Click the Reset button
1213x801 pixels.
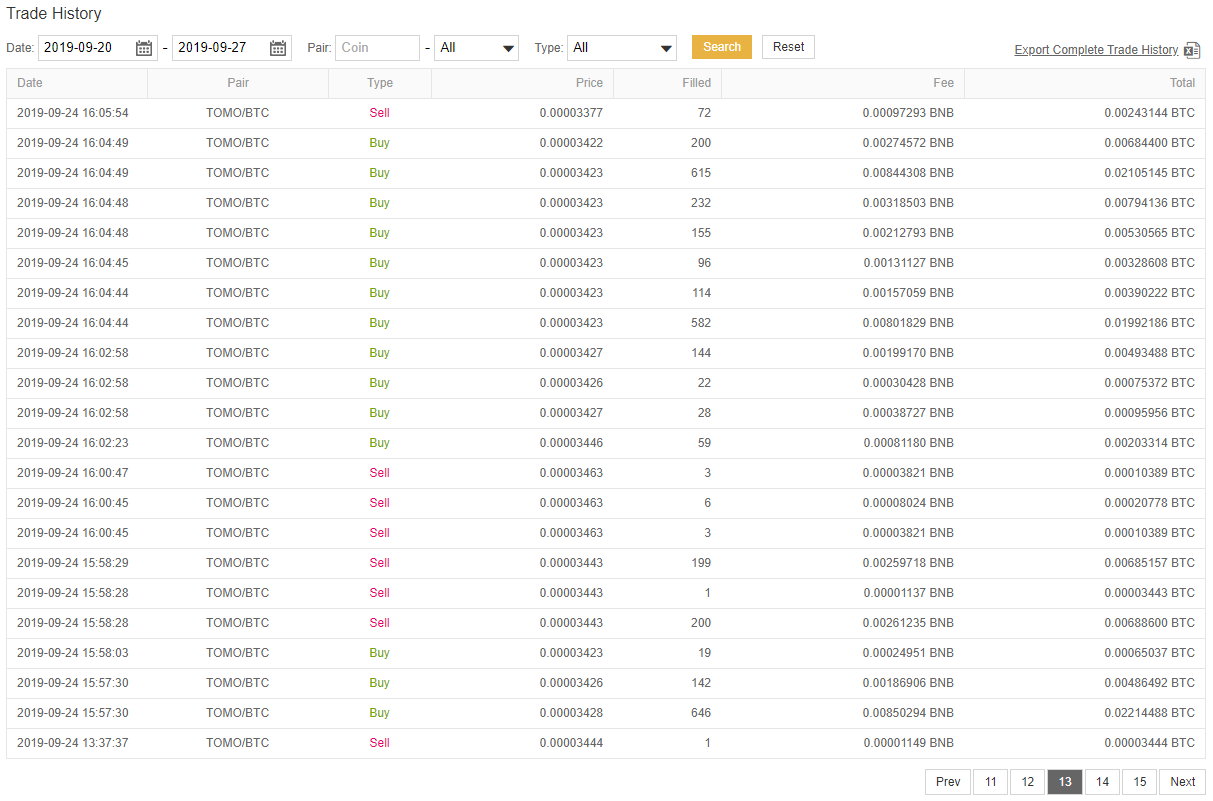point(788,47)
